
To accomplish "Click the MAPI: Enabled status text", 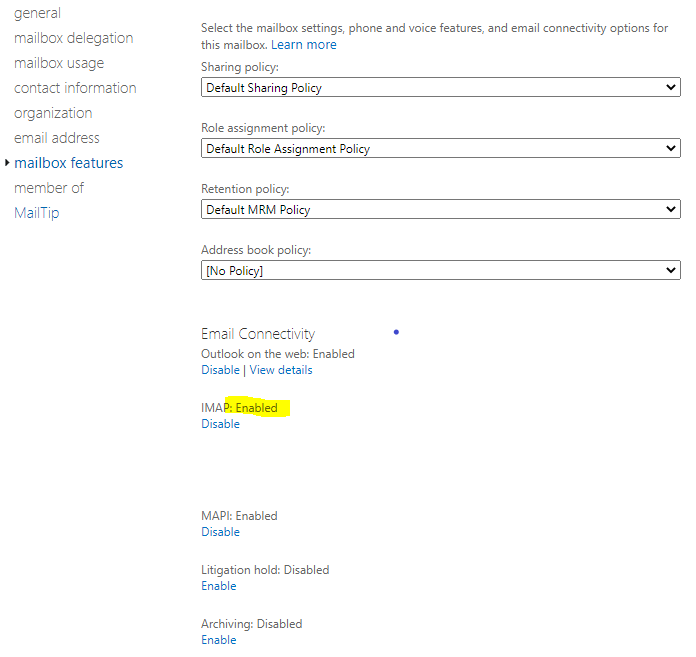I will (239, 516).
